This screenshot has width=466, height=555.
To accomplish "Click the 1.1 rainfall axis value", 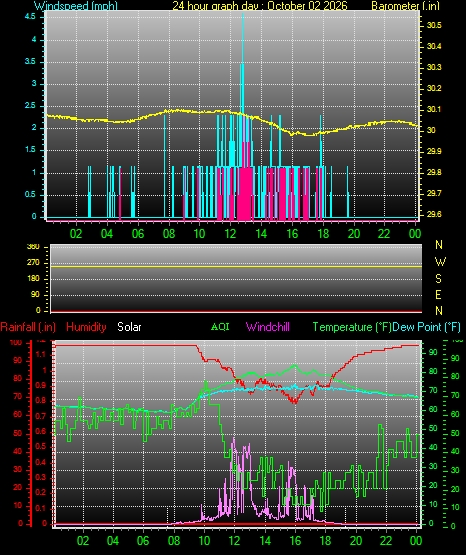I will (41, 354).
